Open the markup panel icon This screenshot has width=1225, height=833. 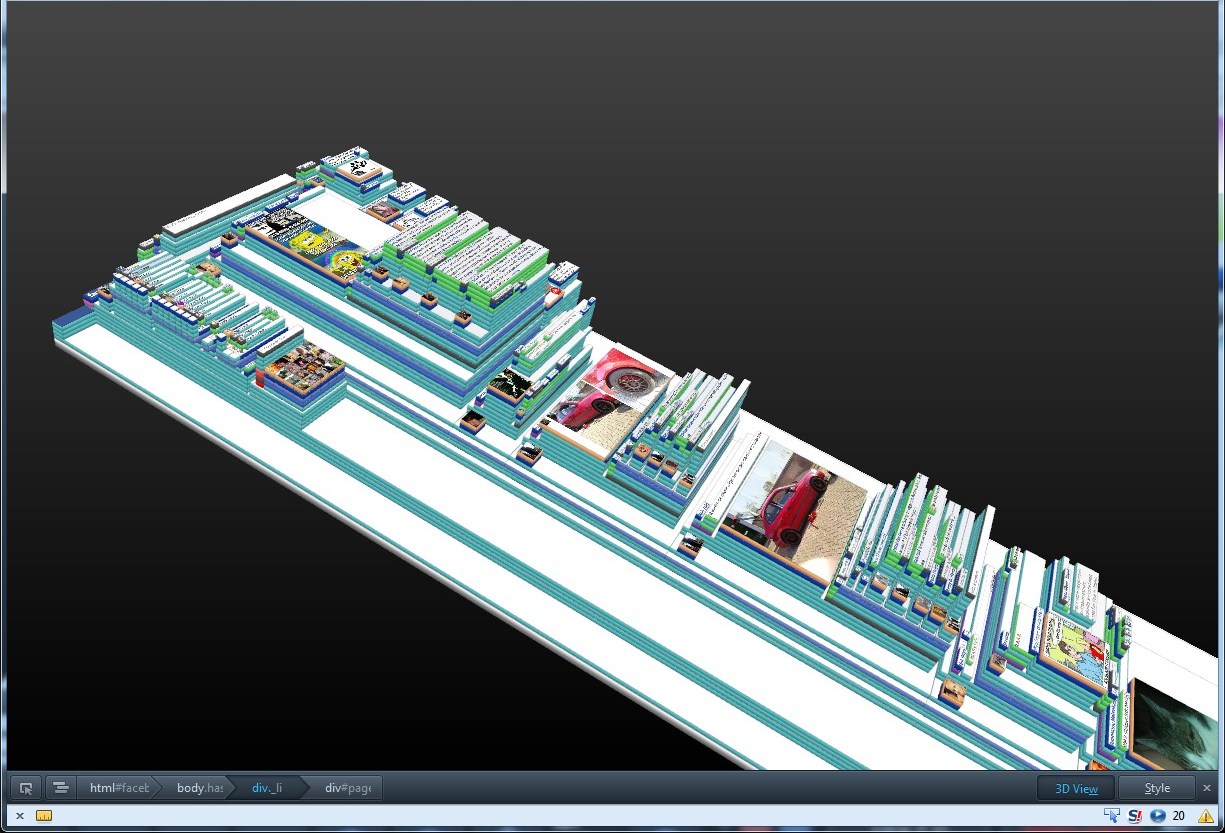[x=60, y=788]
